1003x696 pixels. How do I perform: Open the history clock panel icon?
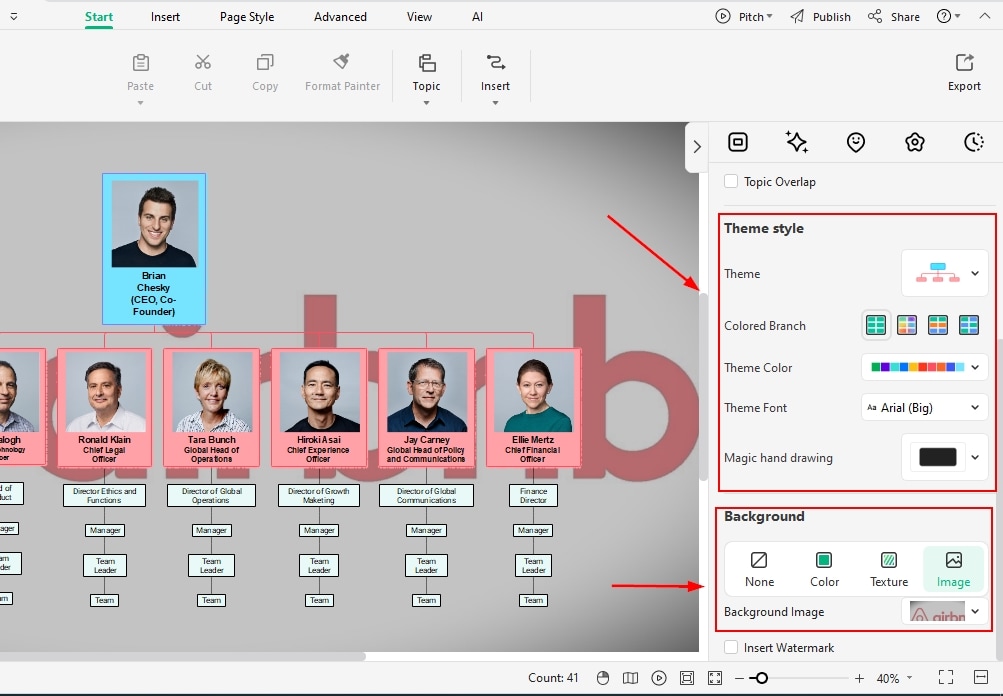point(974,142)
